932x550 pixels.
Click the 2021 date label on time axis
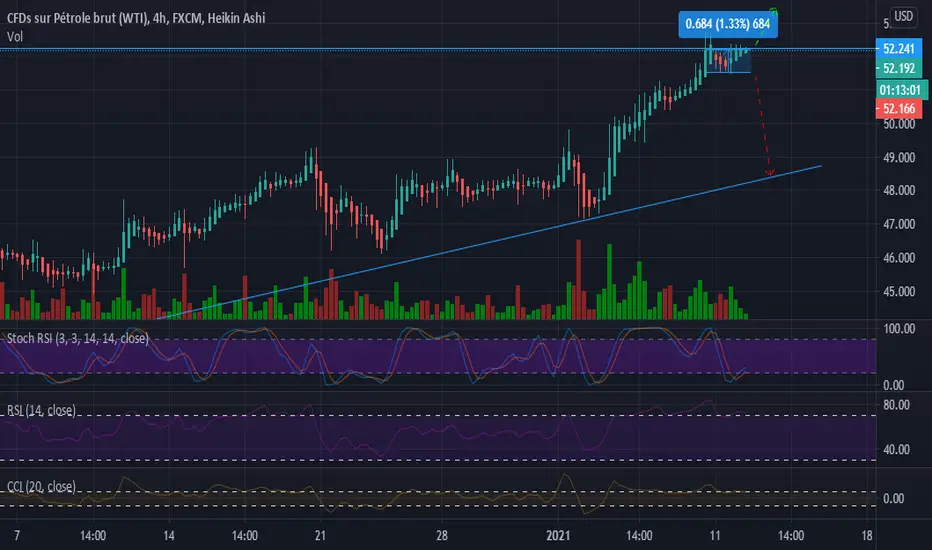pyautogui.click(x=558, y=536)
